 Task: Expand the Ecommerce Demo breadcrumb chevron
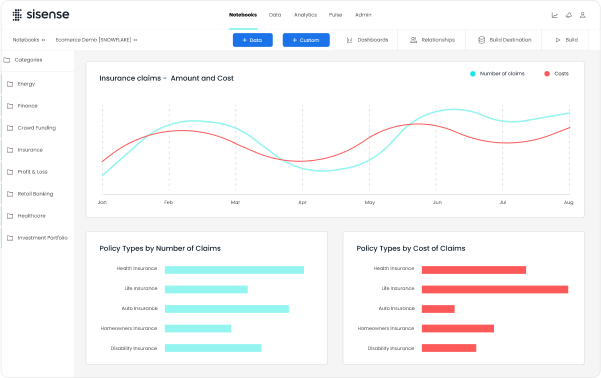coord(135,40)
